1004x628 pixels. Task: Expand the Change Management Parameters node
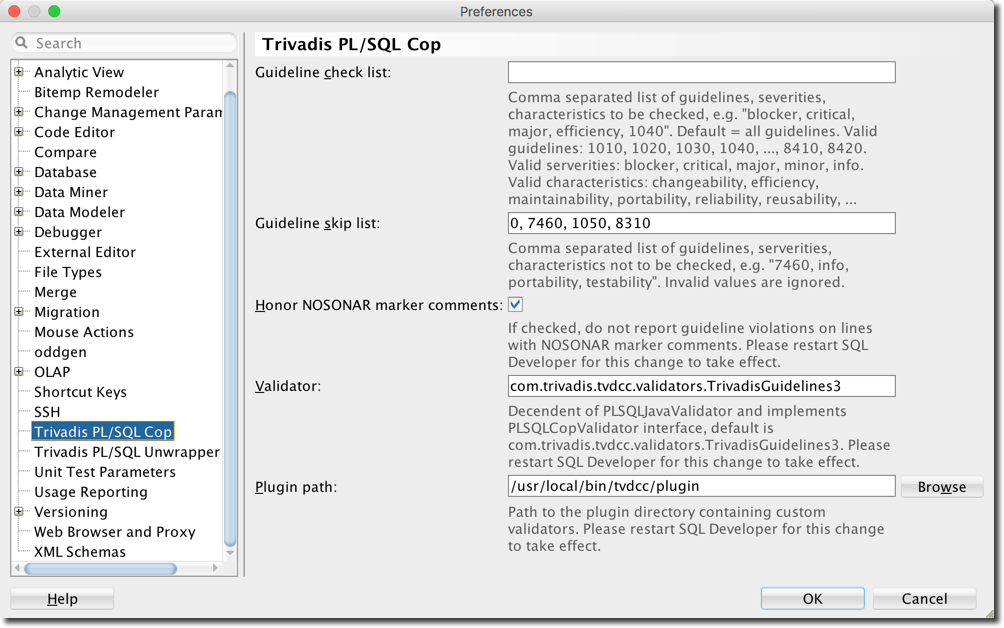click(x=19, y=112)
